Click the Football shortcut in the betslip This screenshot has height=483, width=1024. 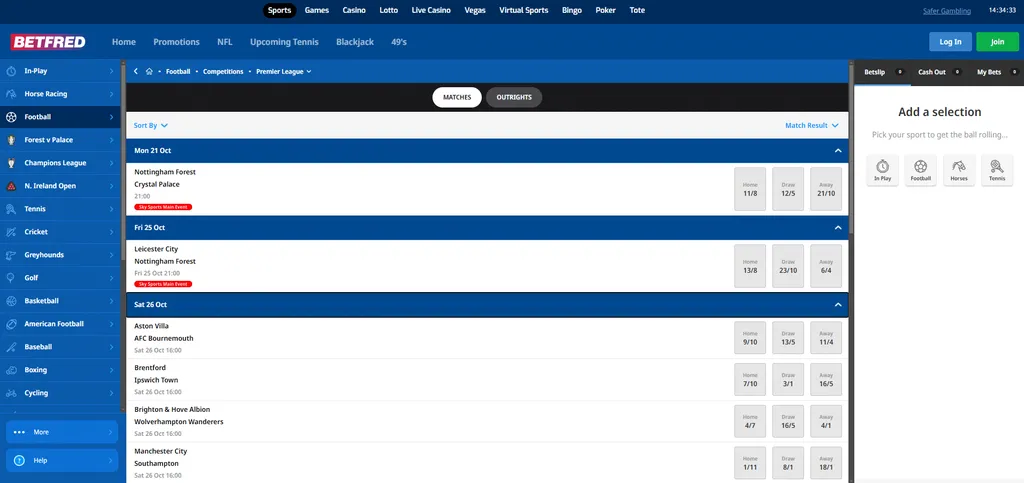click(x=921, y=170)
